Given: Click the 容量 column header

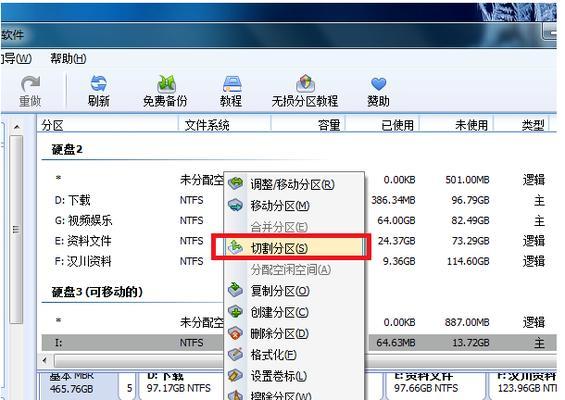Looking at the screenshot, I should 328,125.
